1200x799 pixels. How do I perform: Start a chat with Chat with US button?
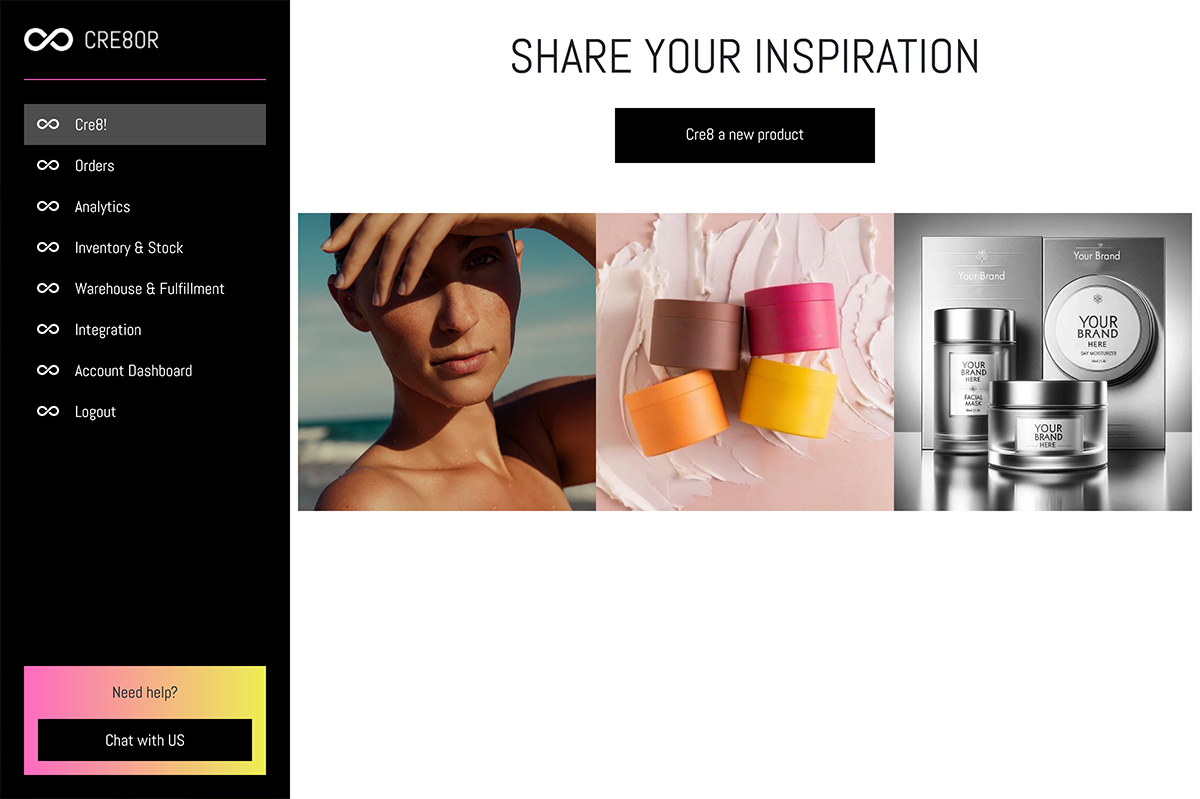coord(145,740)
